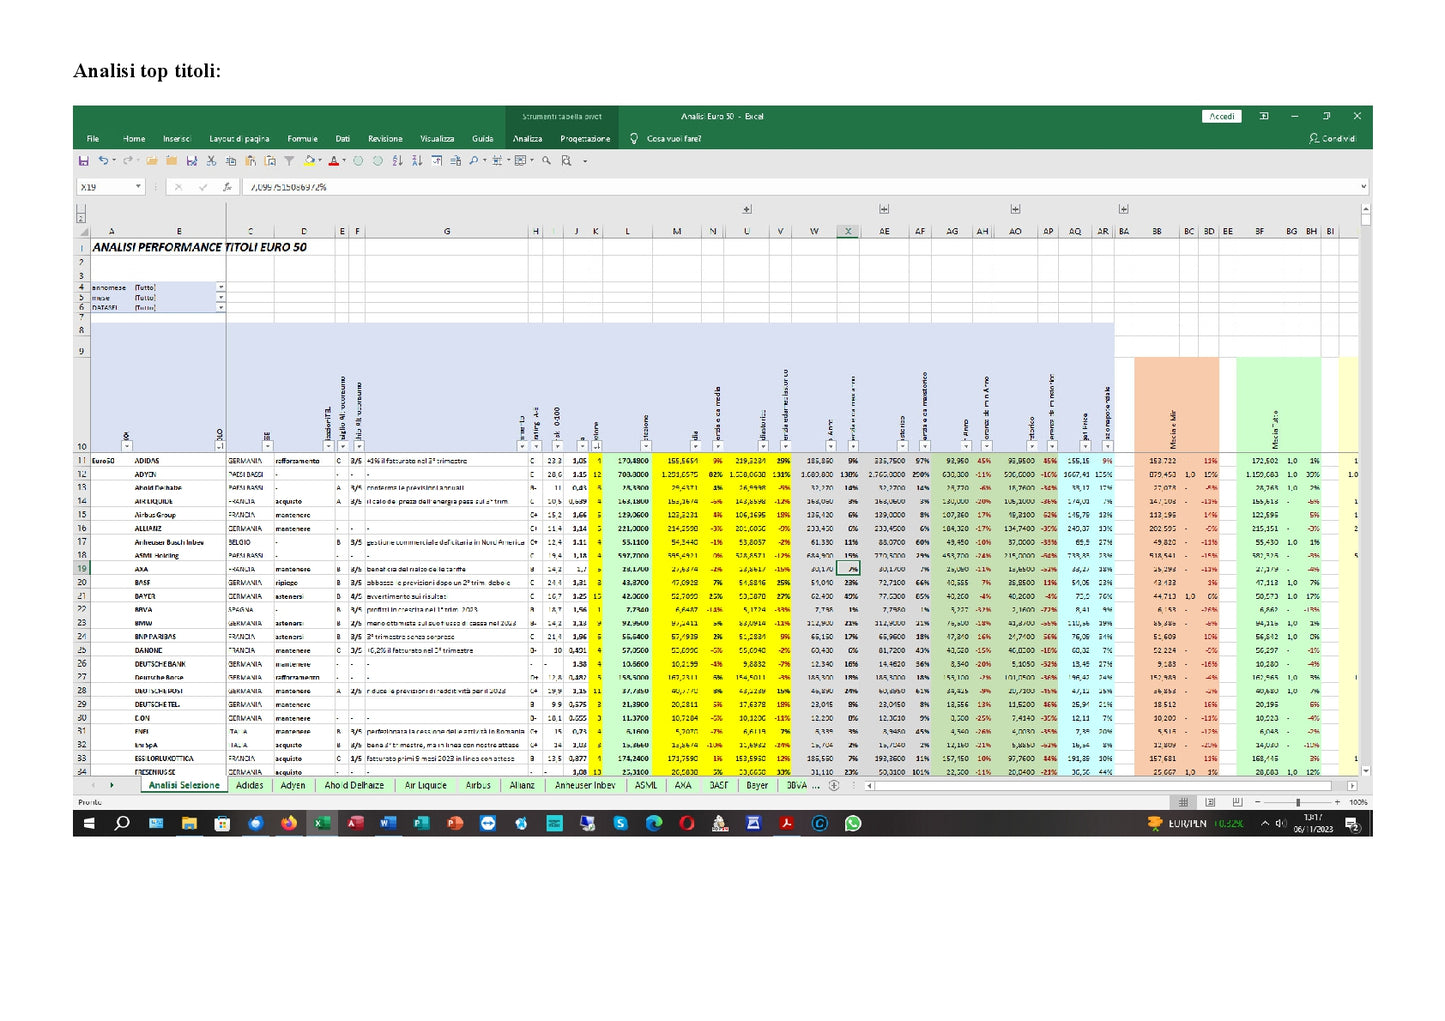Open the File menu
The width and height of the screenshot is (1445, 1021).
point(93,139)
